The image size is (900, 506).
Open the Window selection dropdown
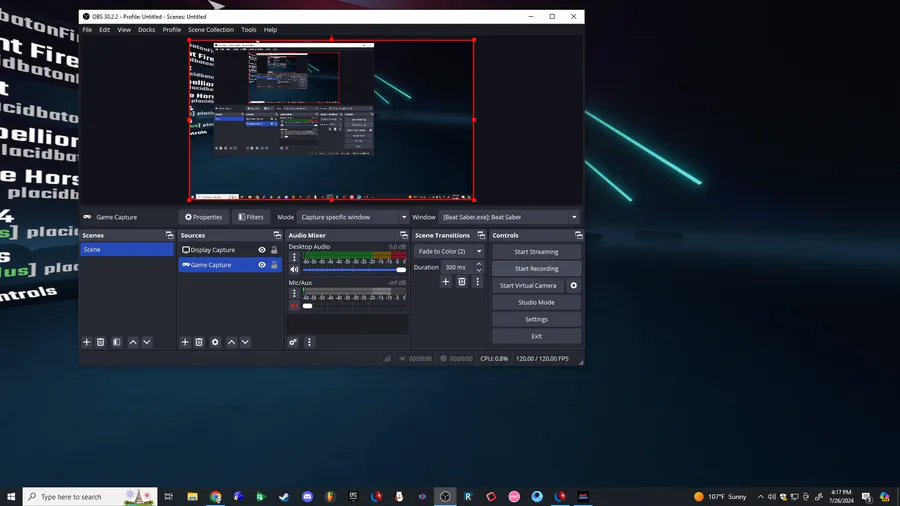tap(509, 217)
